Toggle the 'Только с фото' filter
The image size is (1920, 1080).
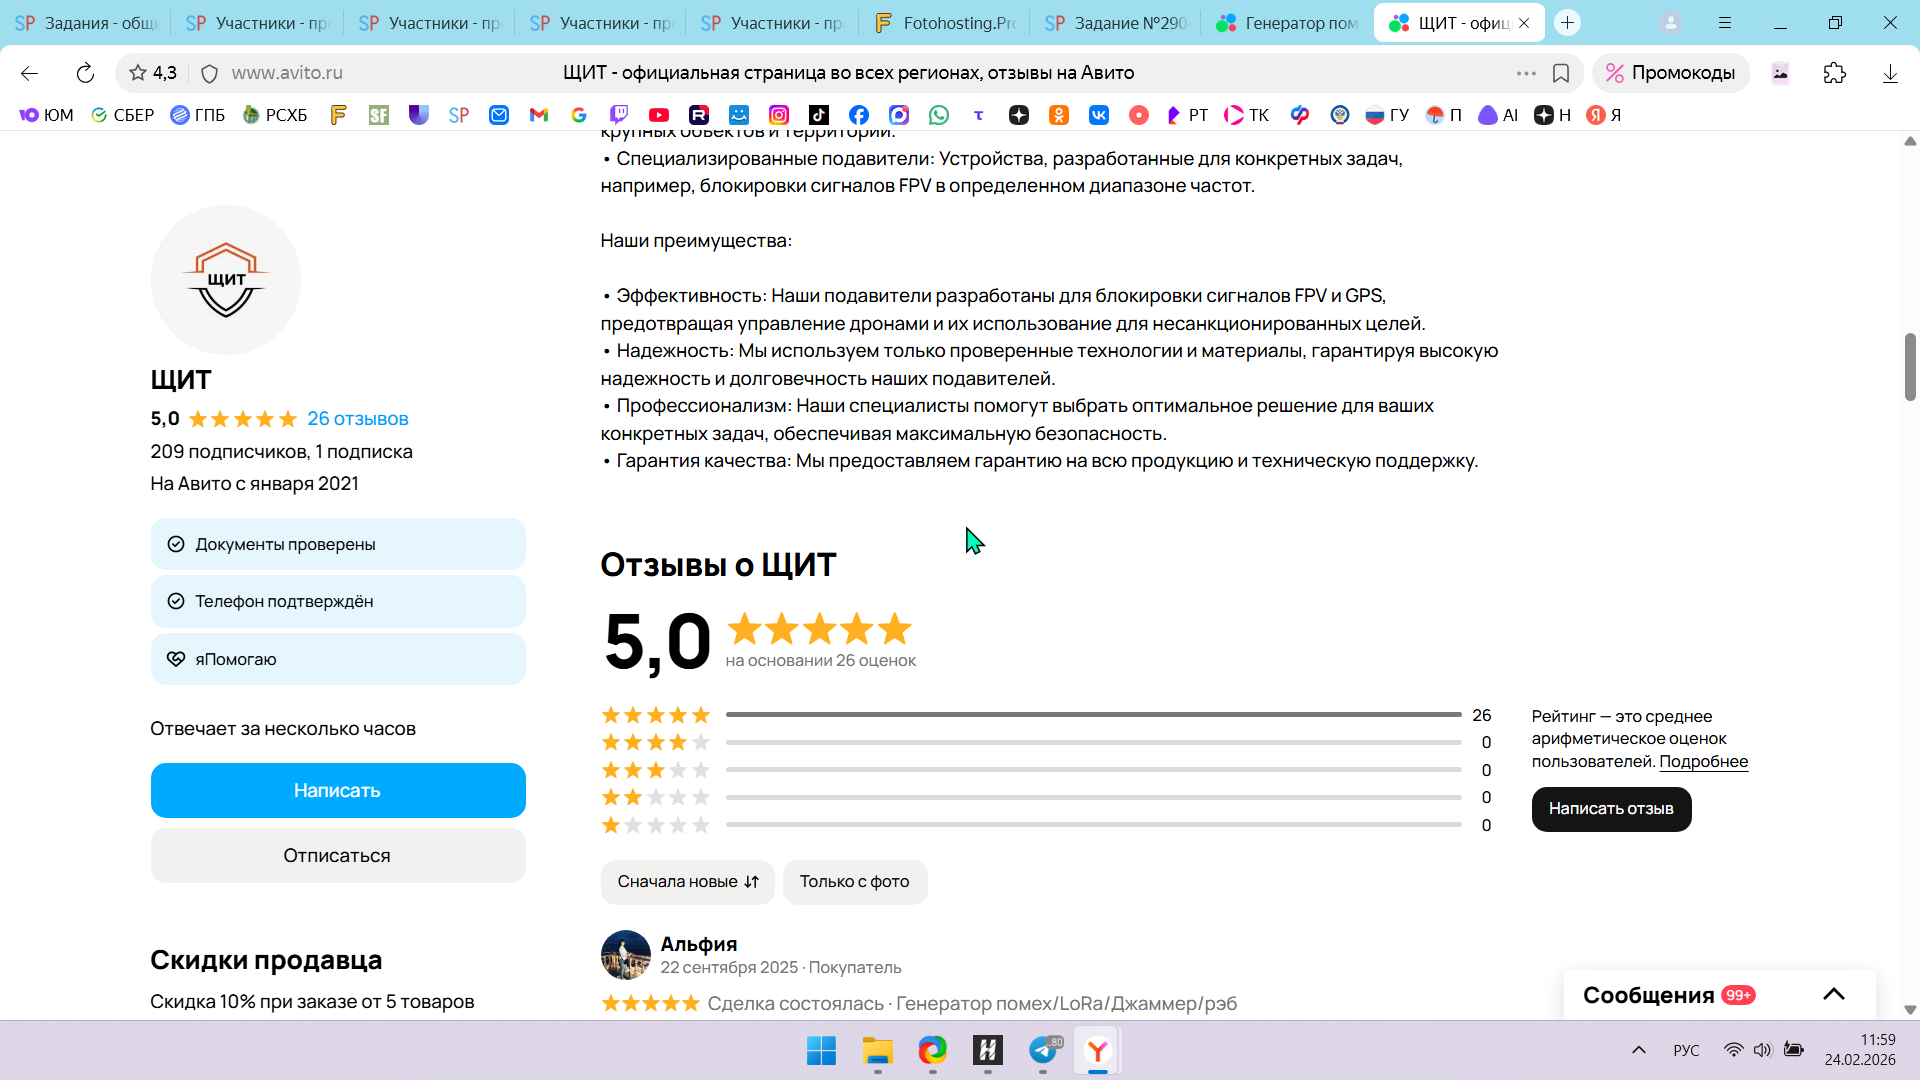click(854, 882)
